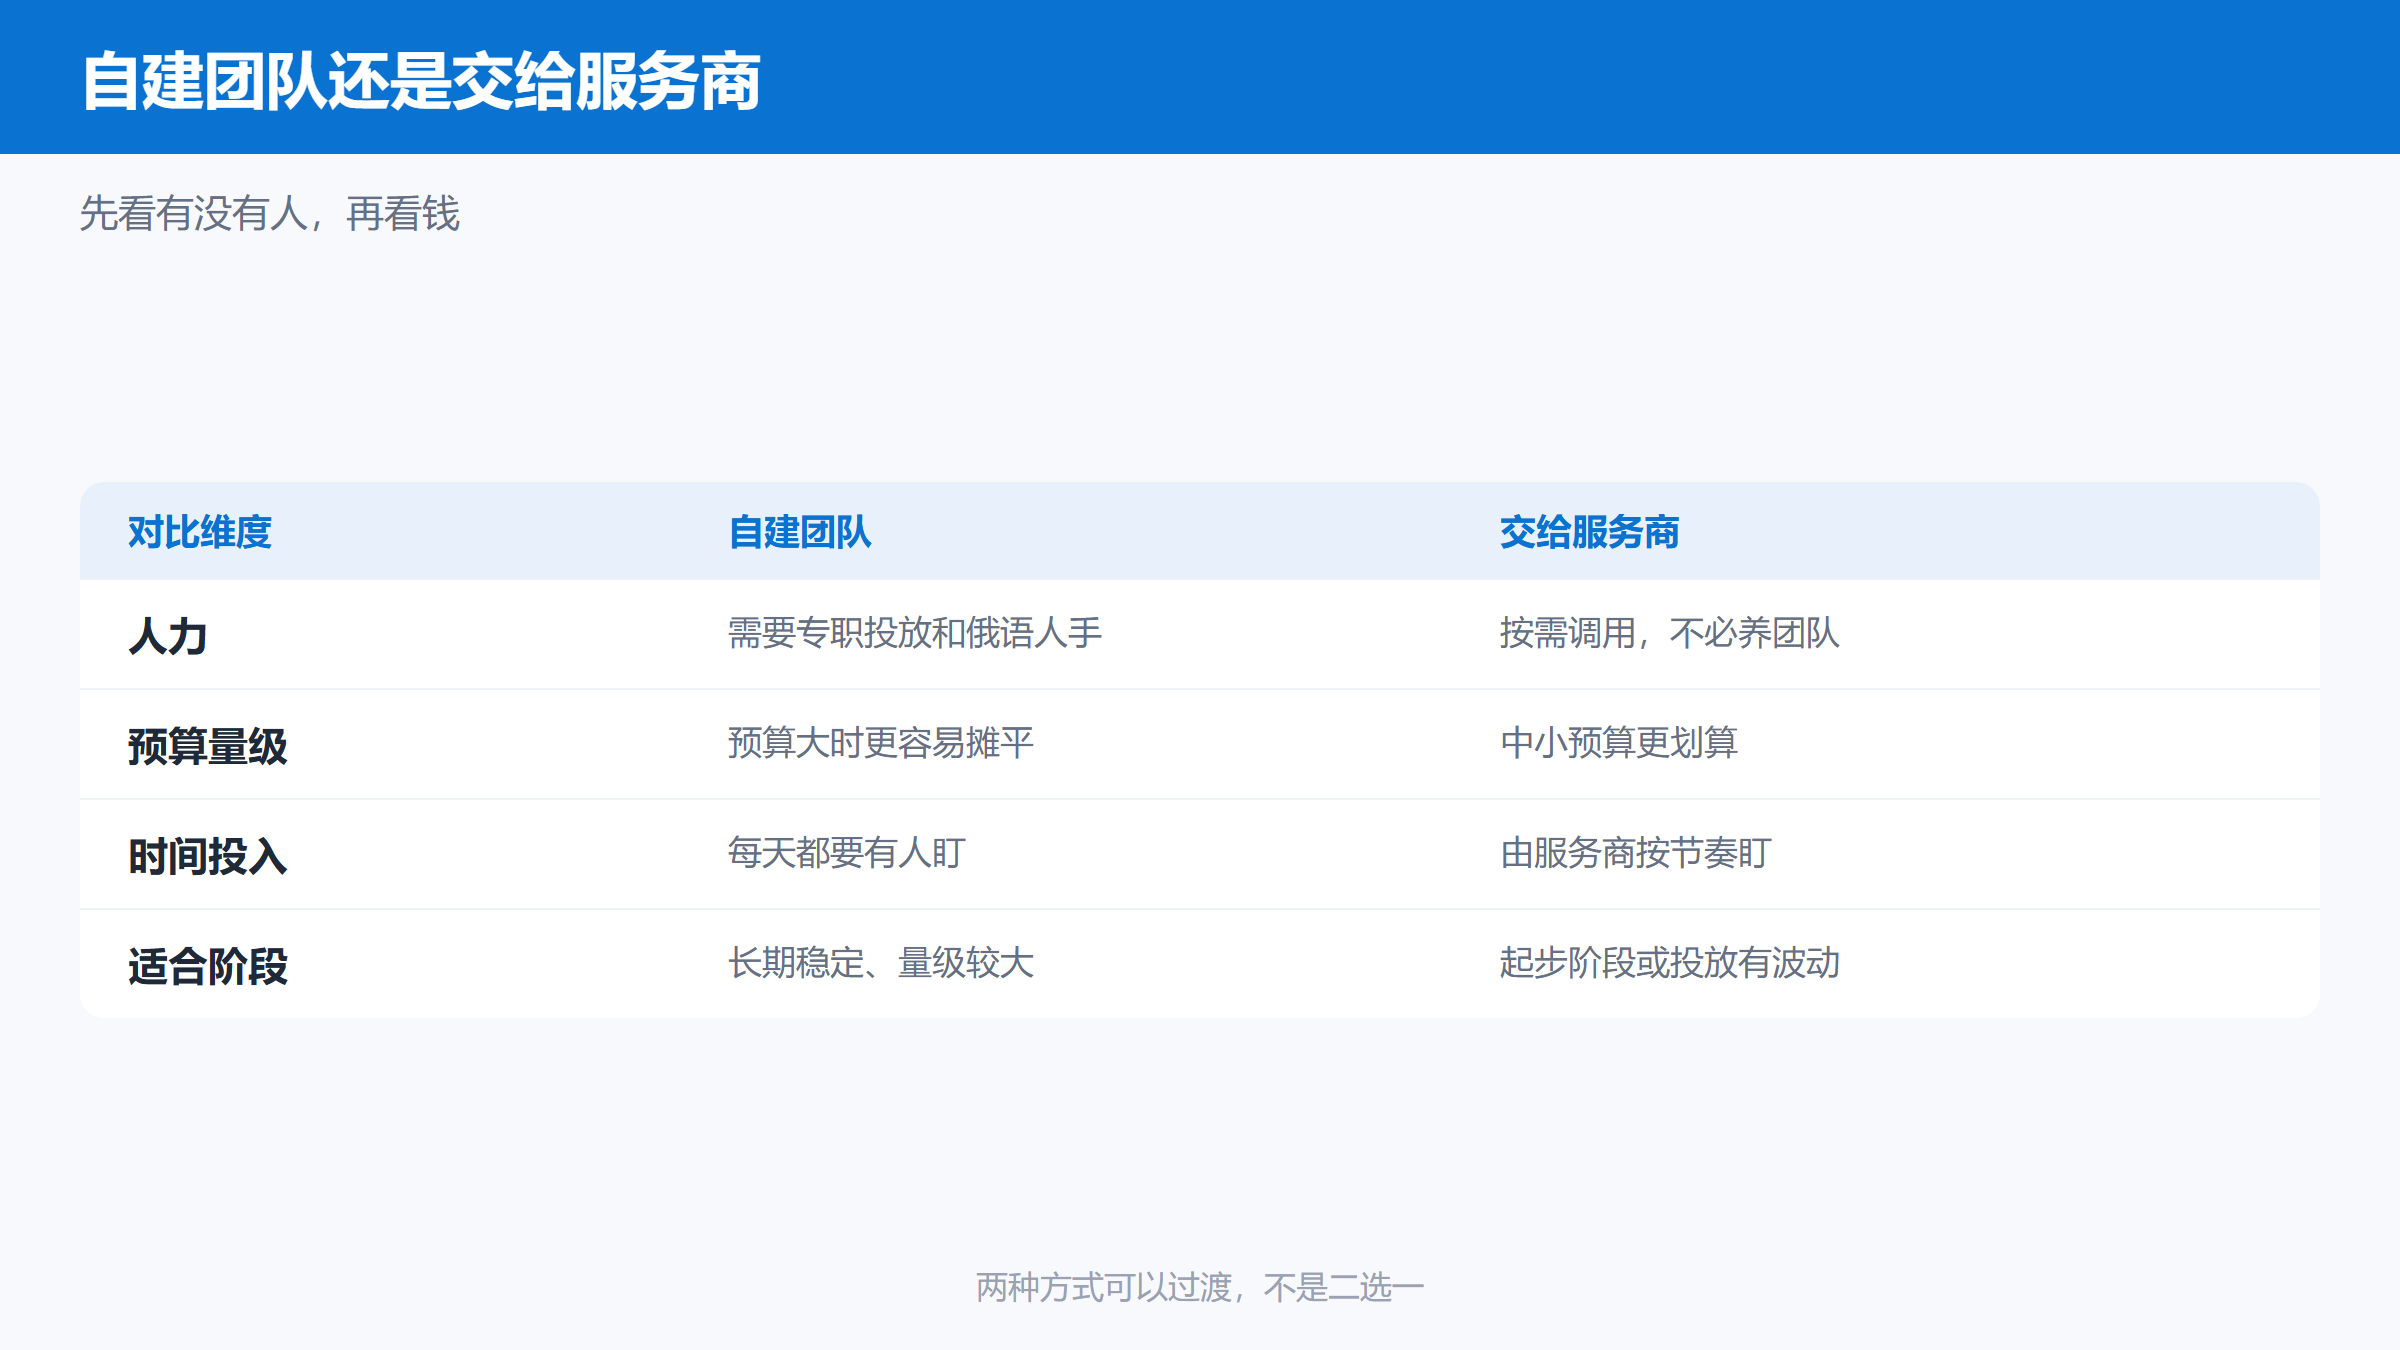The width and height of the screenshot is (2400, 1350).
Task: Select the cell 中小预算更划算
Action: (1619, 743)
